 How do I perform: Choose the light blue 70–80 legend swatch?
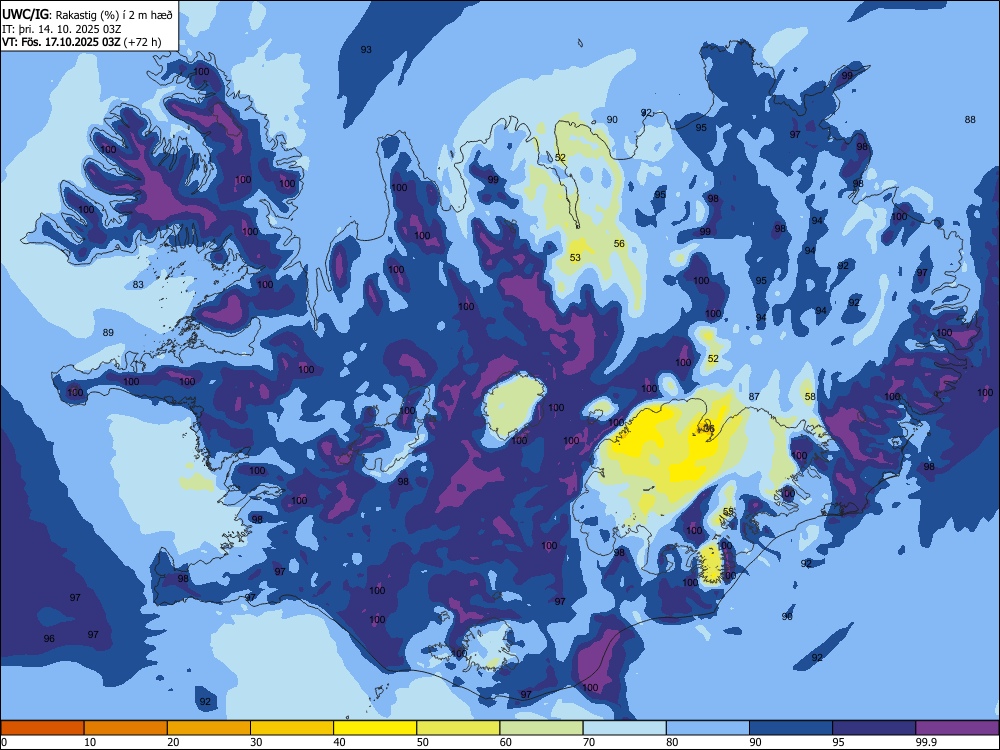[624, 728]
